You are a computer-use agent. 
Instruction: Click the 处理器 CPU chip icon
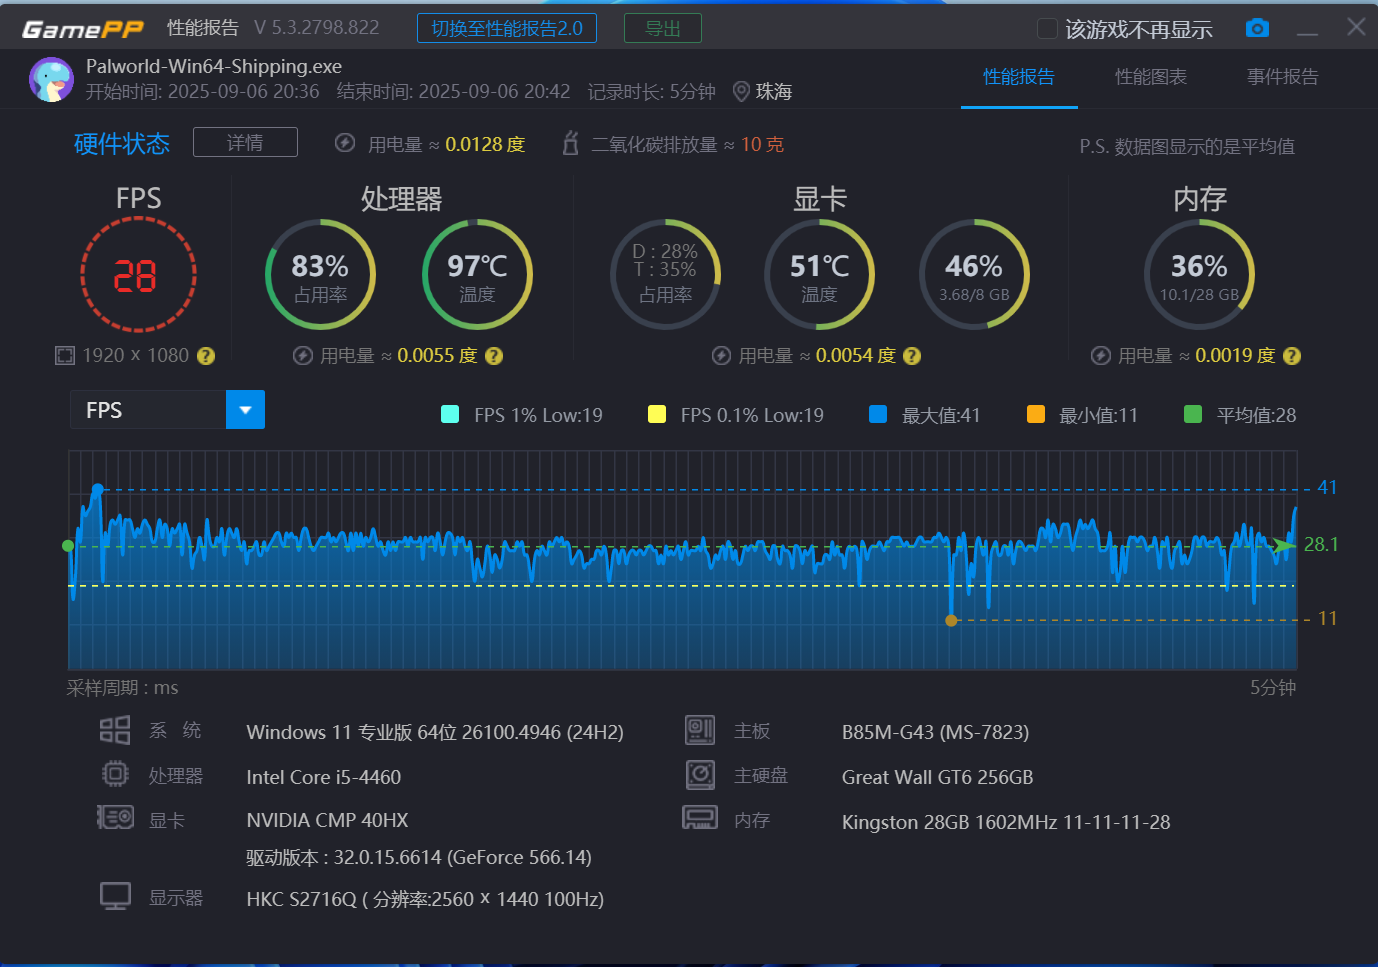pyautogui.click(x=115, y=774)
